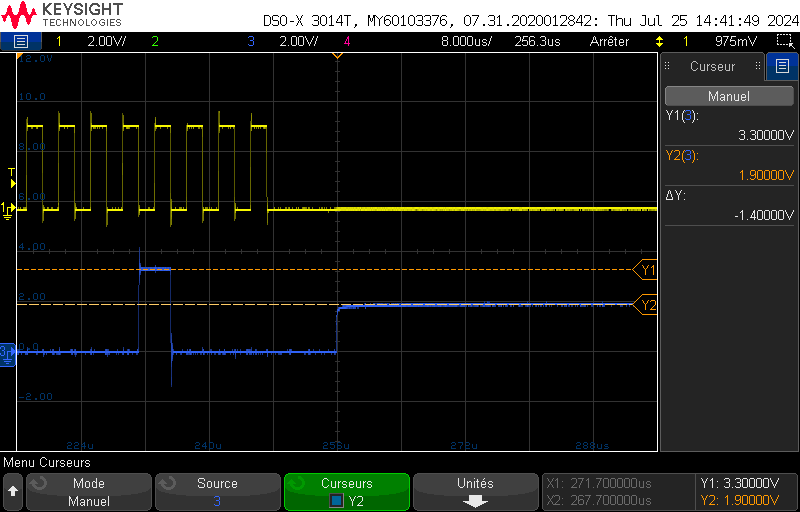Select Y2: 1.90000V in bottom readout
This screenshot has width=800, height=512.
(x=740, y=500)
